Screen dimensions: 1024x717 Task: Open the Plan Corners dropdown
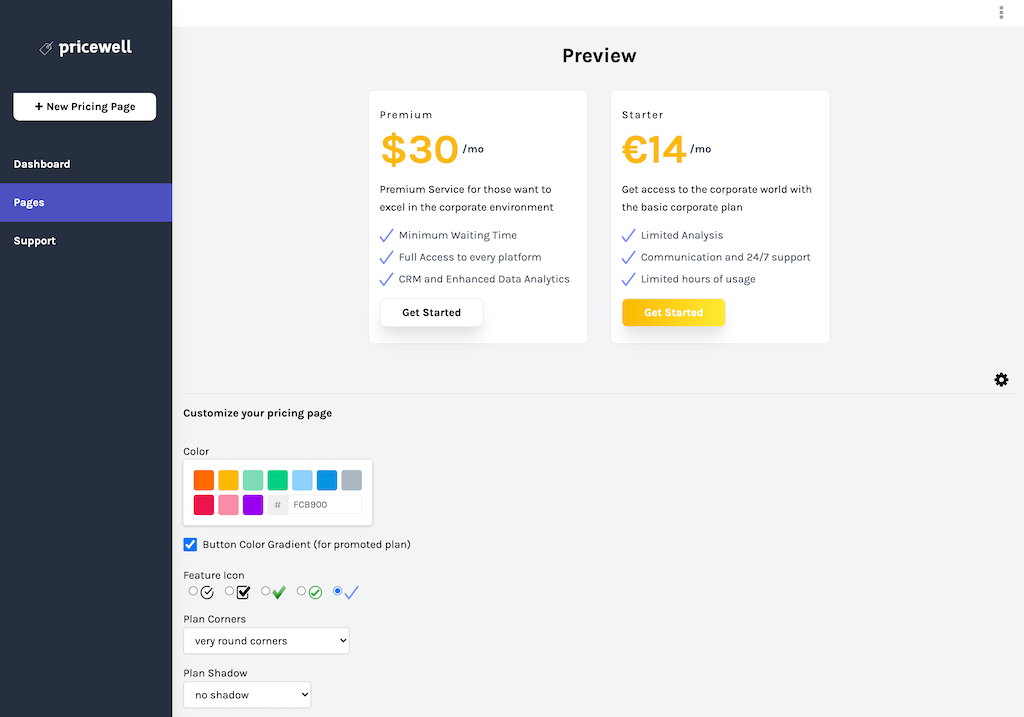pos(266,641)
